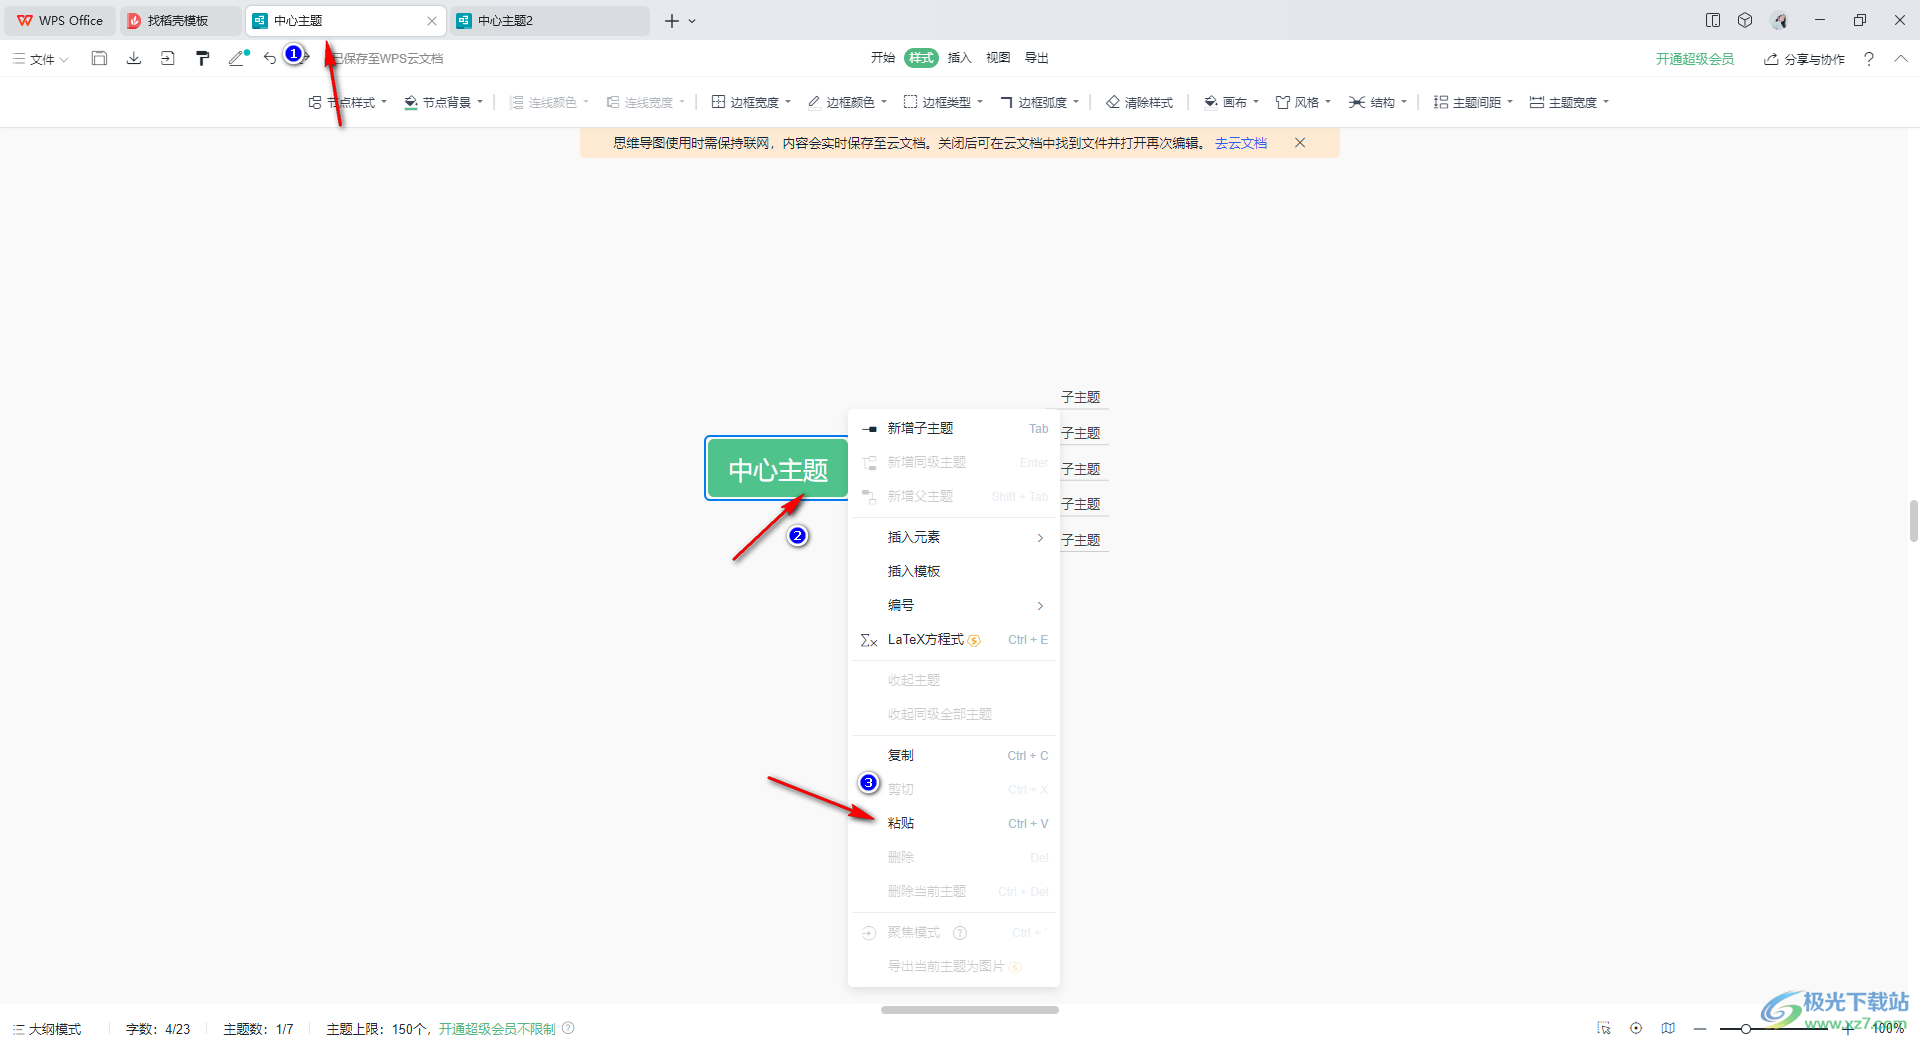This screenshot has width=1920, height=1040.
Task: Click the 清除样式 button
Action: (x=1140, y=102)
